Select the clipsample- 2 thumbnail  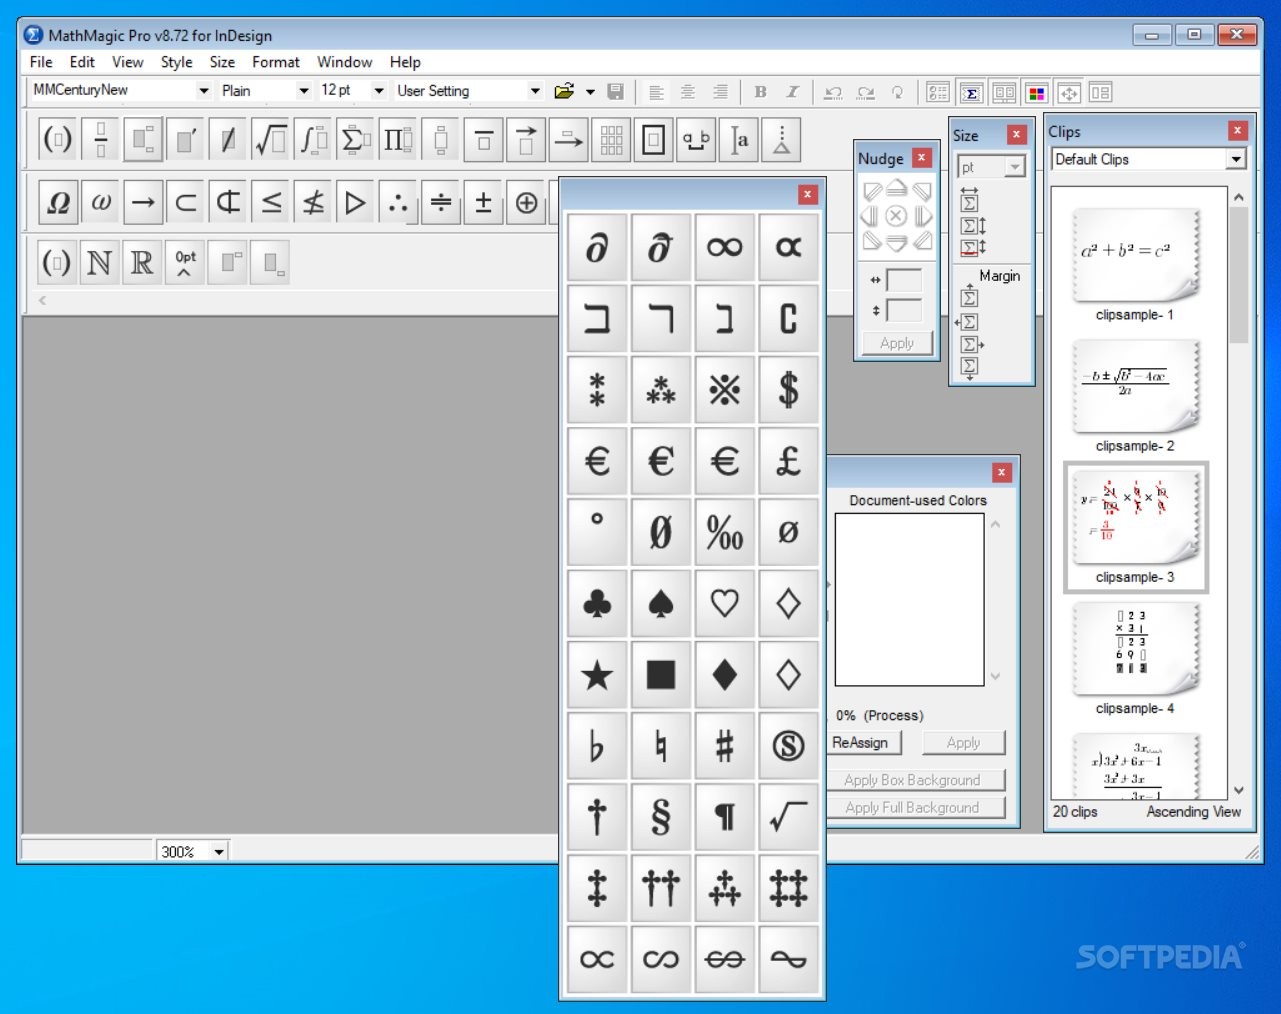(x=1135, y=387)
